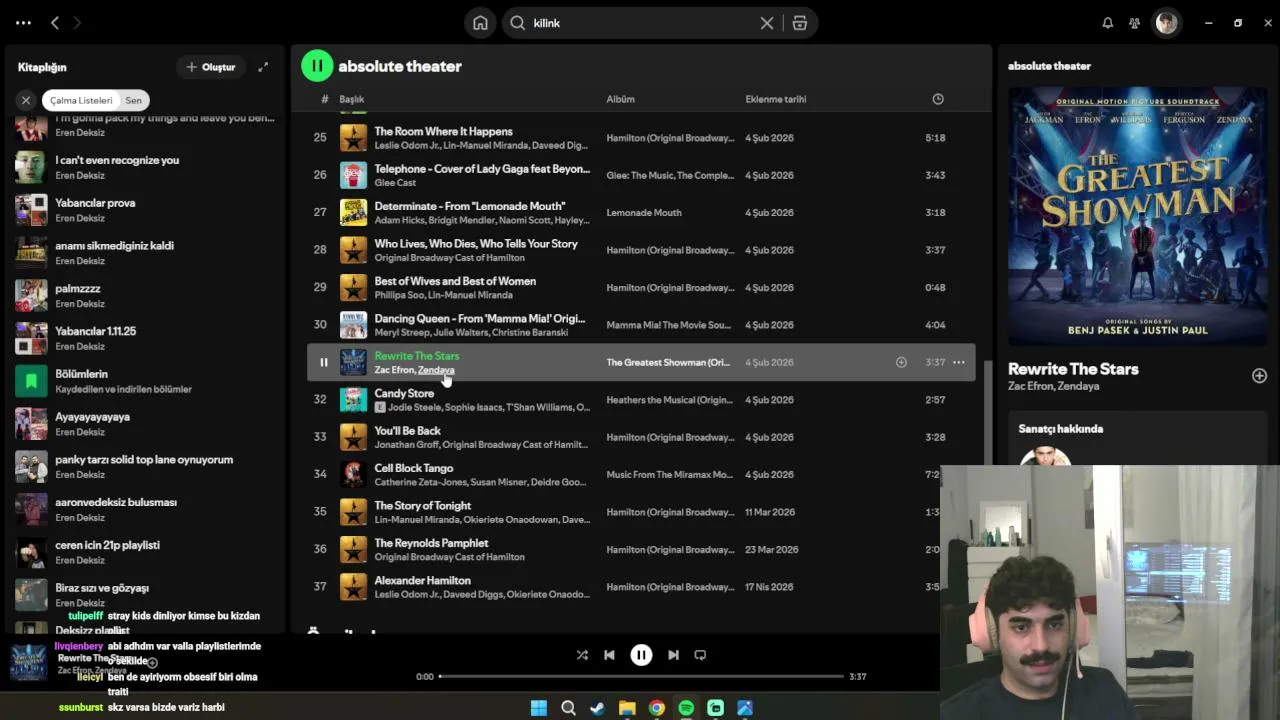The image size is (1280, 720).
Task: Skip to the next track
Action: coord(673,655)
